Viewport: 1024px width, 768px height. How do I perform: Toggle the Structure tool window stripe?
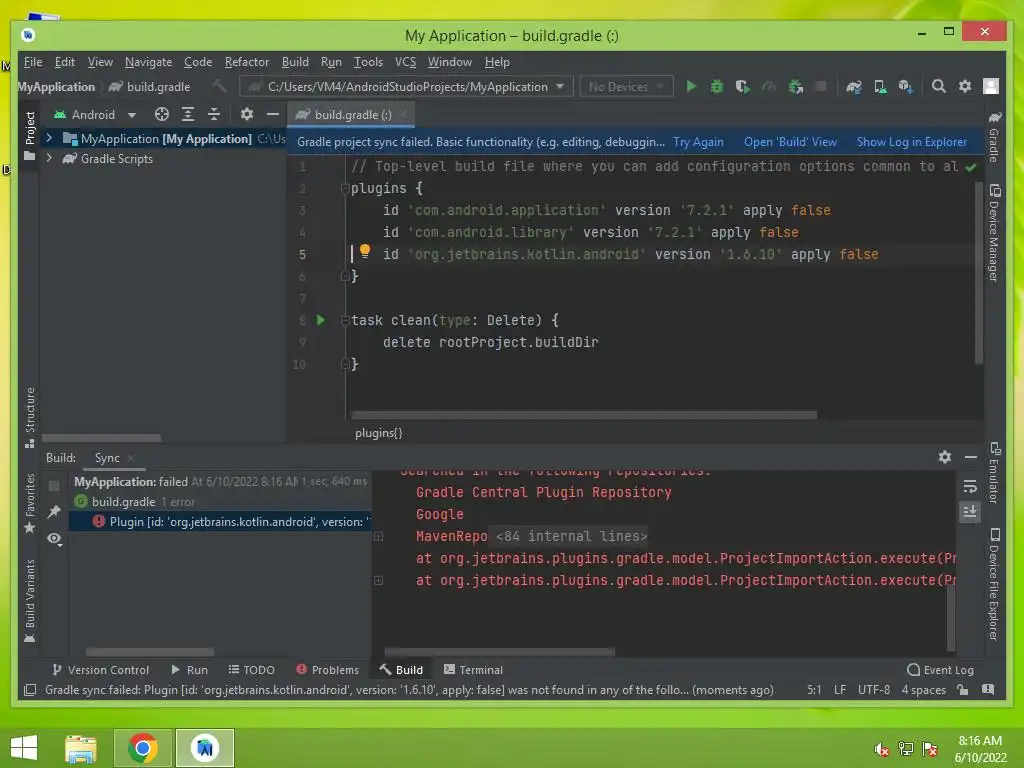(29, 417)
